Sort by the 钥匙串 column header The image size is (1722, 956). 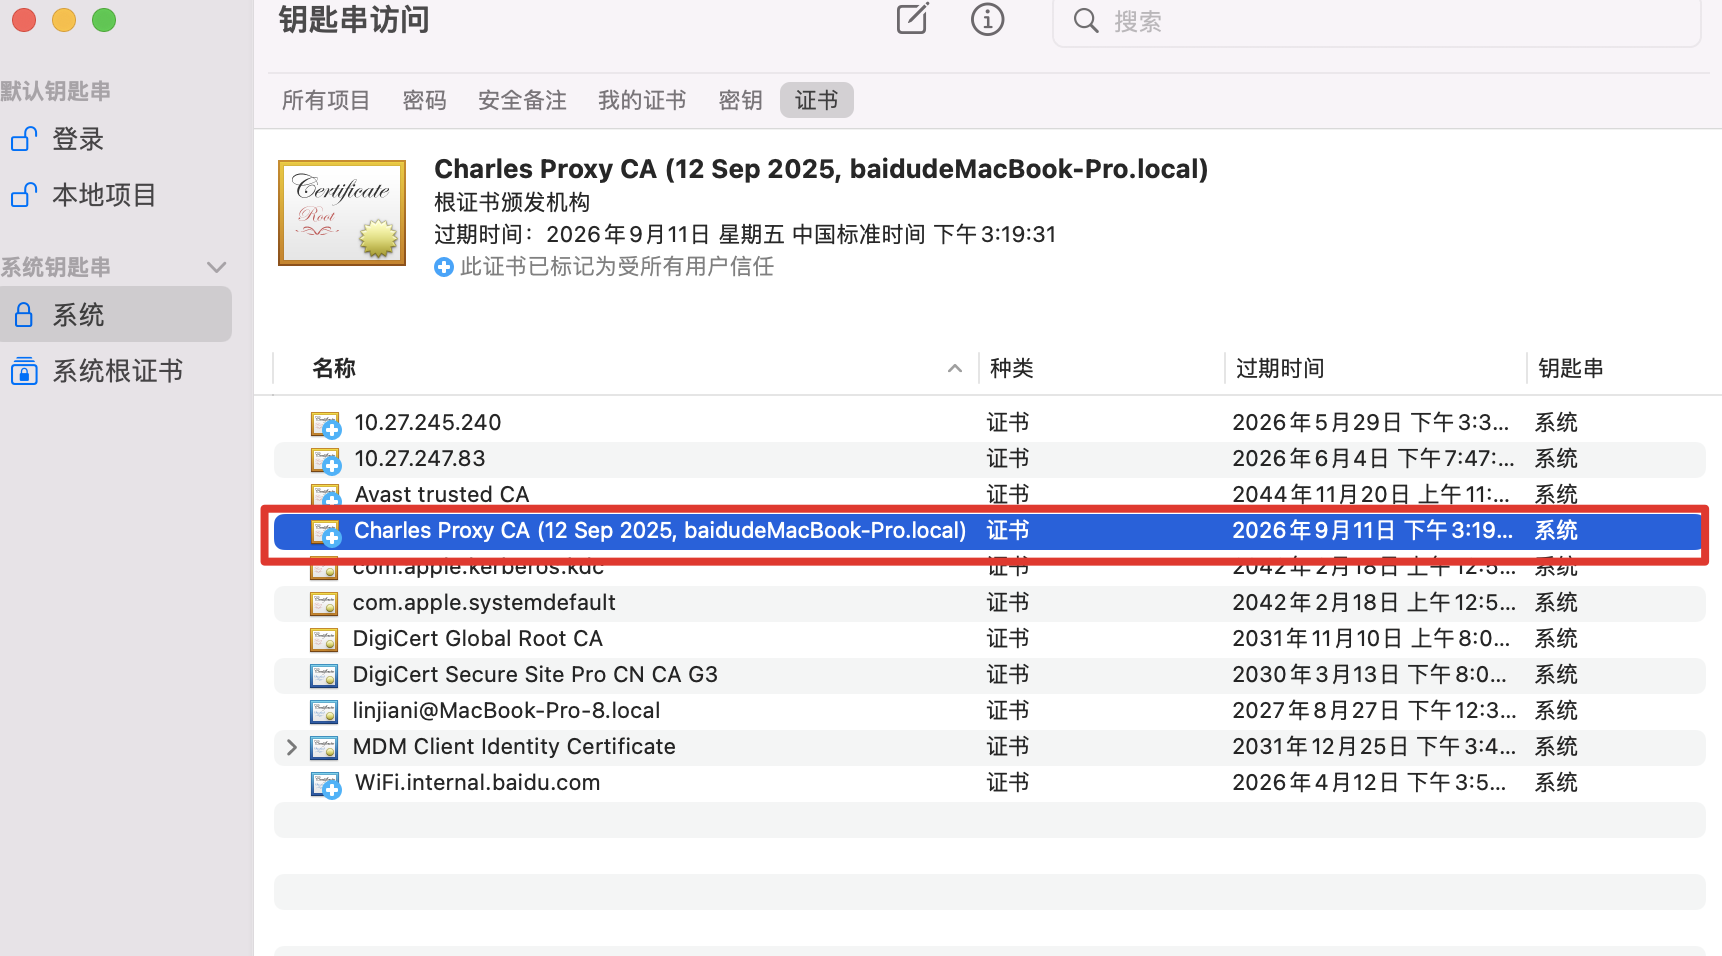(x=1571, y=368)
